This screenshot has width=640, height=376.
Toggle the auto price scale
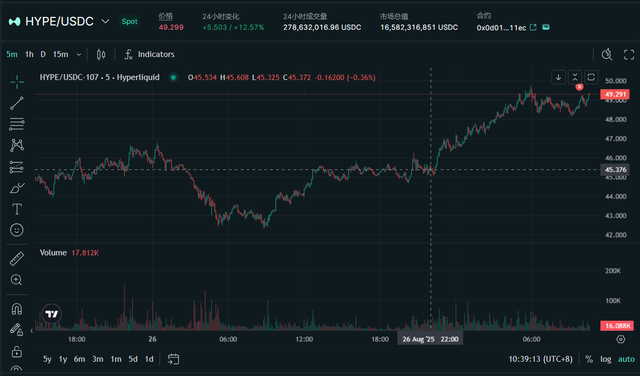pyautogui.click(x=627, y=359)
